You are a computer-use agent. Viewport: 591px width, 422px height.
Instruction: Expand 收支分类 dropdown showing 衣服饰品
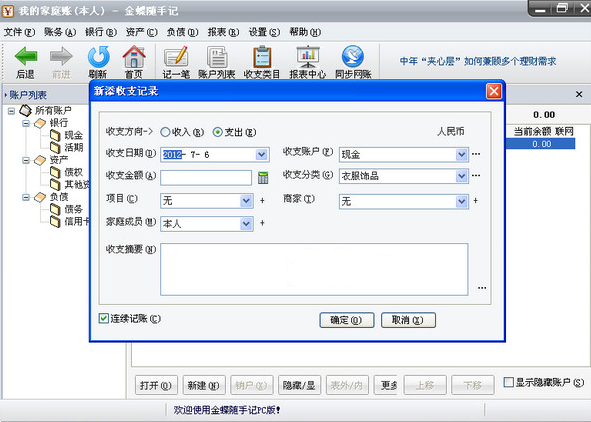click(x=461, y=176)
